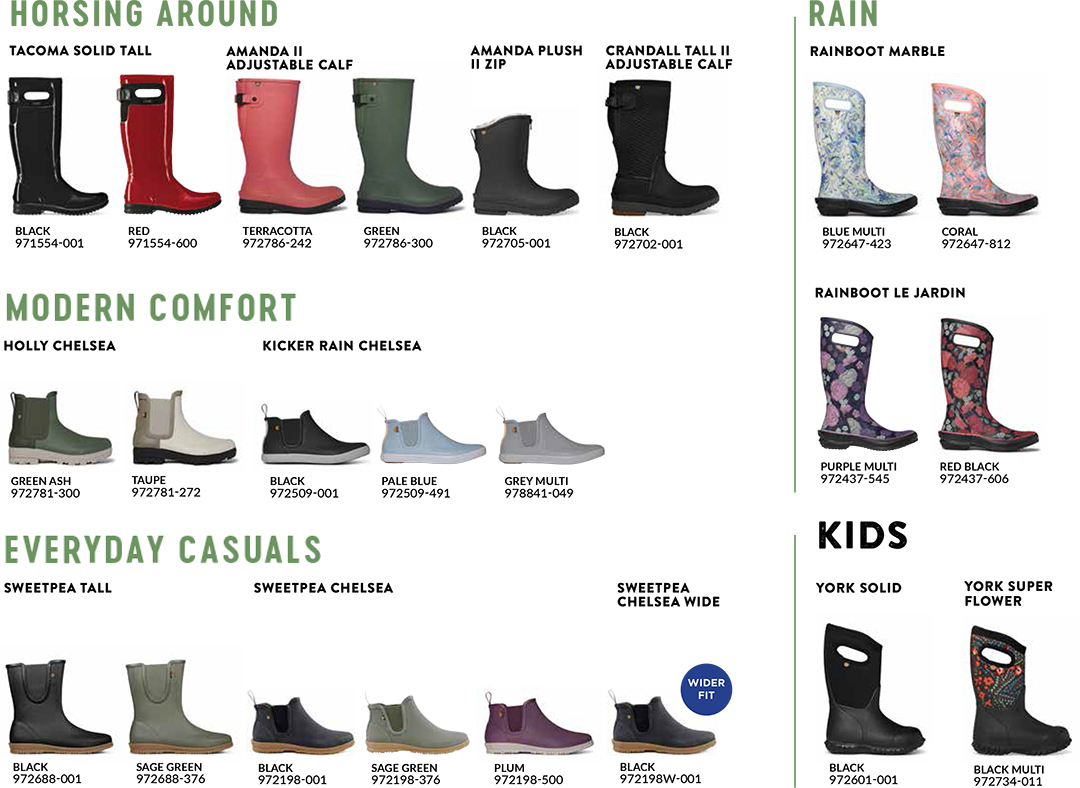This screenshot has height=788, width=1080.
Task: Select the Plum Sweetpea Chelsea boot
Action: pyautogui.click(x=538, y=725)
